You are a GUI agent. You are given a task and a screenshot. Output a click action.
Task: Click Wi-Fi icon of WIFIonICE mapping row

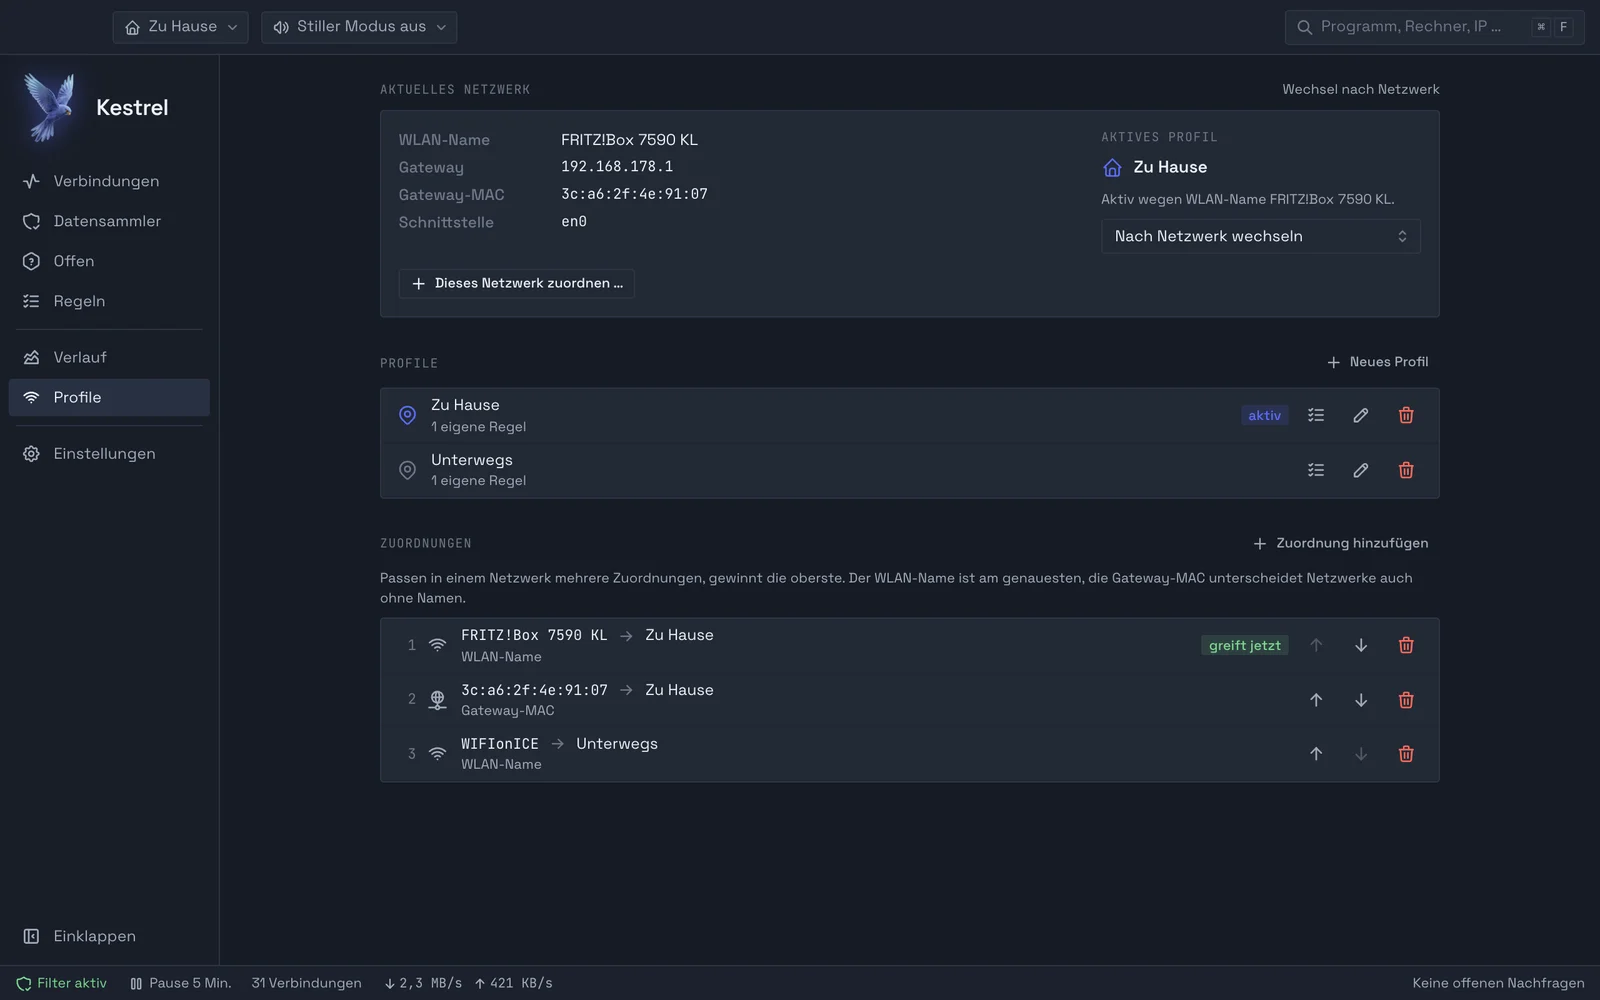click(437, 754)
